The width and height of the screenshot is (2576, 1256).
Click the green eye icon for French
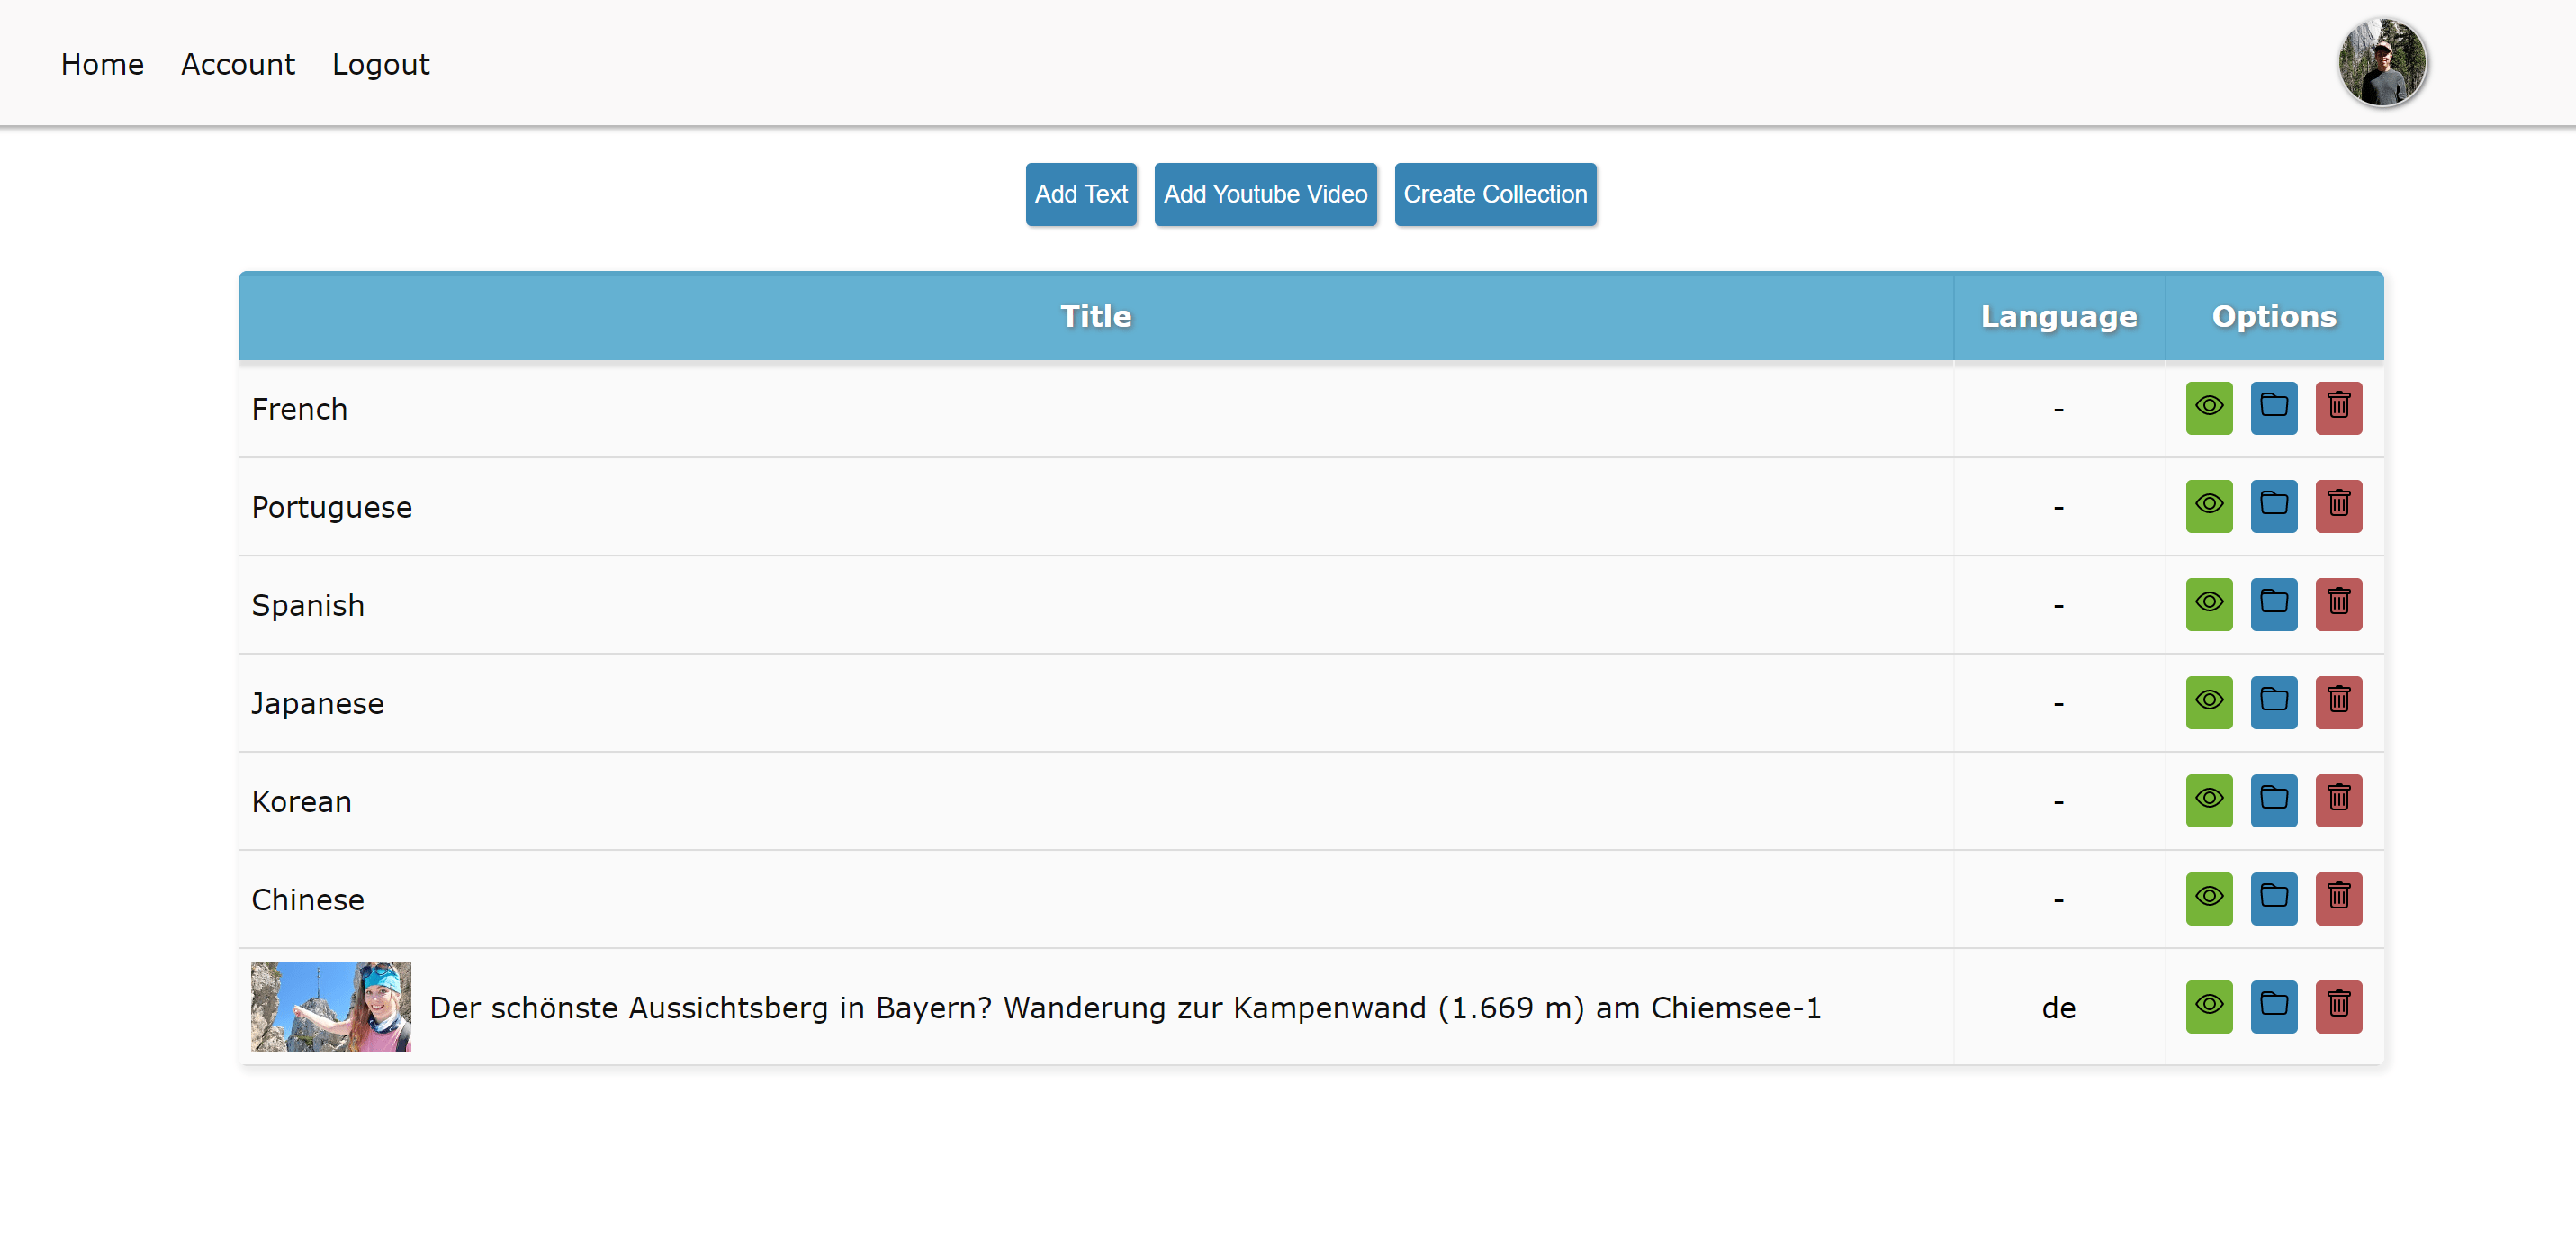pyautogui.click(x=2208, y=408)
